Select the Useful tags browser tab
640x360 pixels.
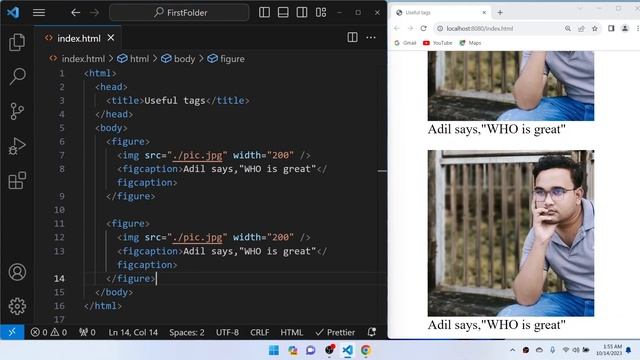[x=441, y=13]
